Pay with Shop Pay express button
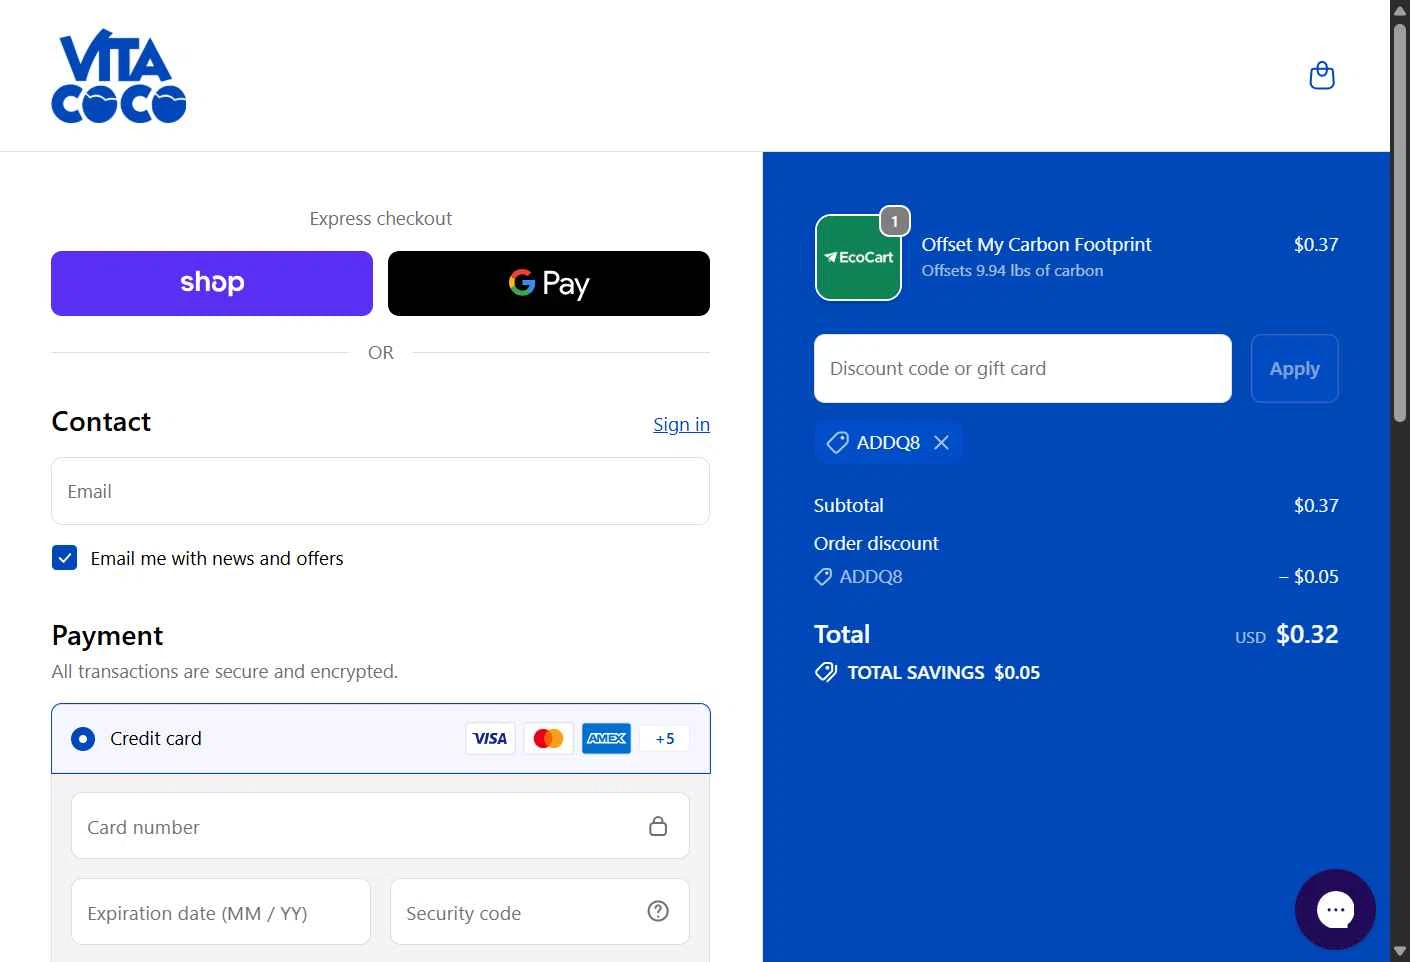 [212, 283]
